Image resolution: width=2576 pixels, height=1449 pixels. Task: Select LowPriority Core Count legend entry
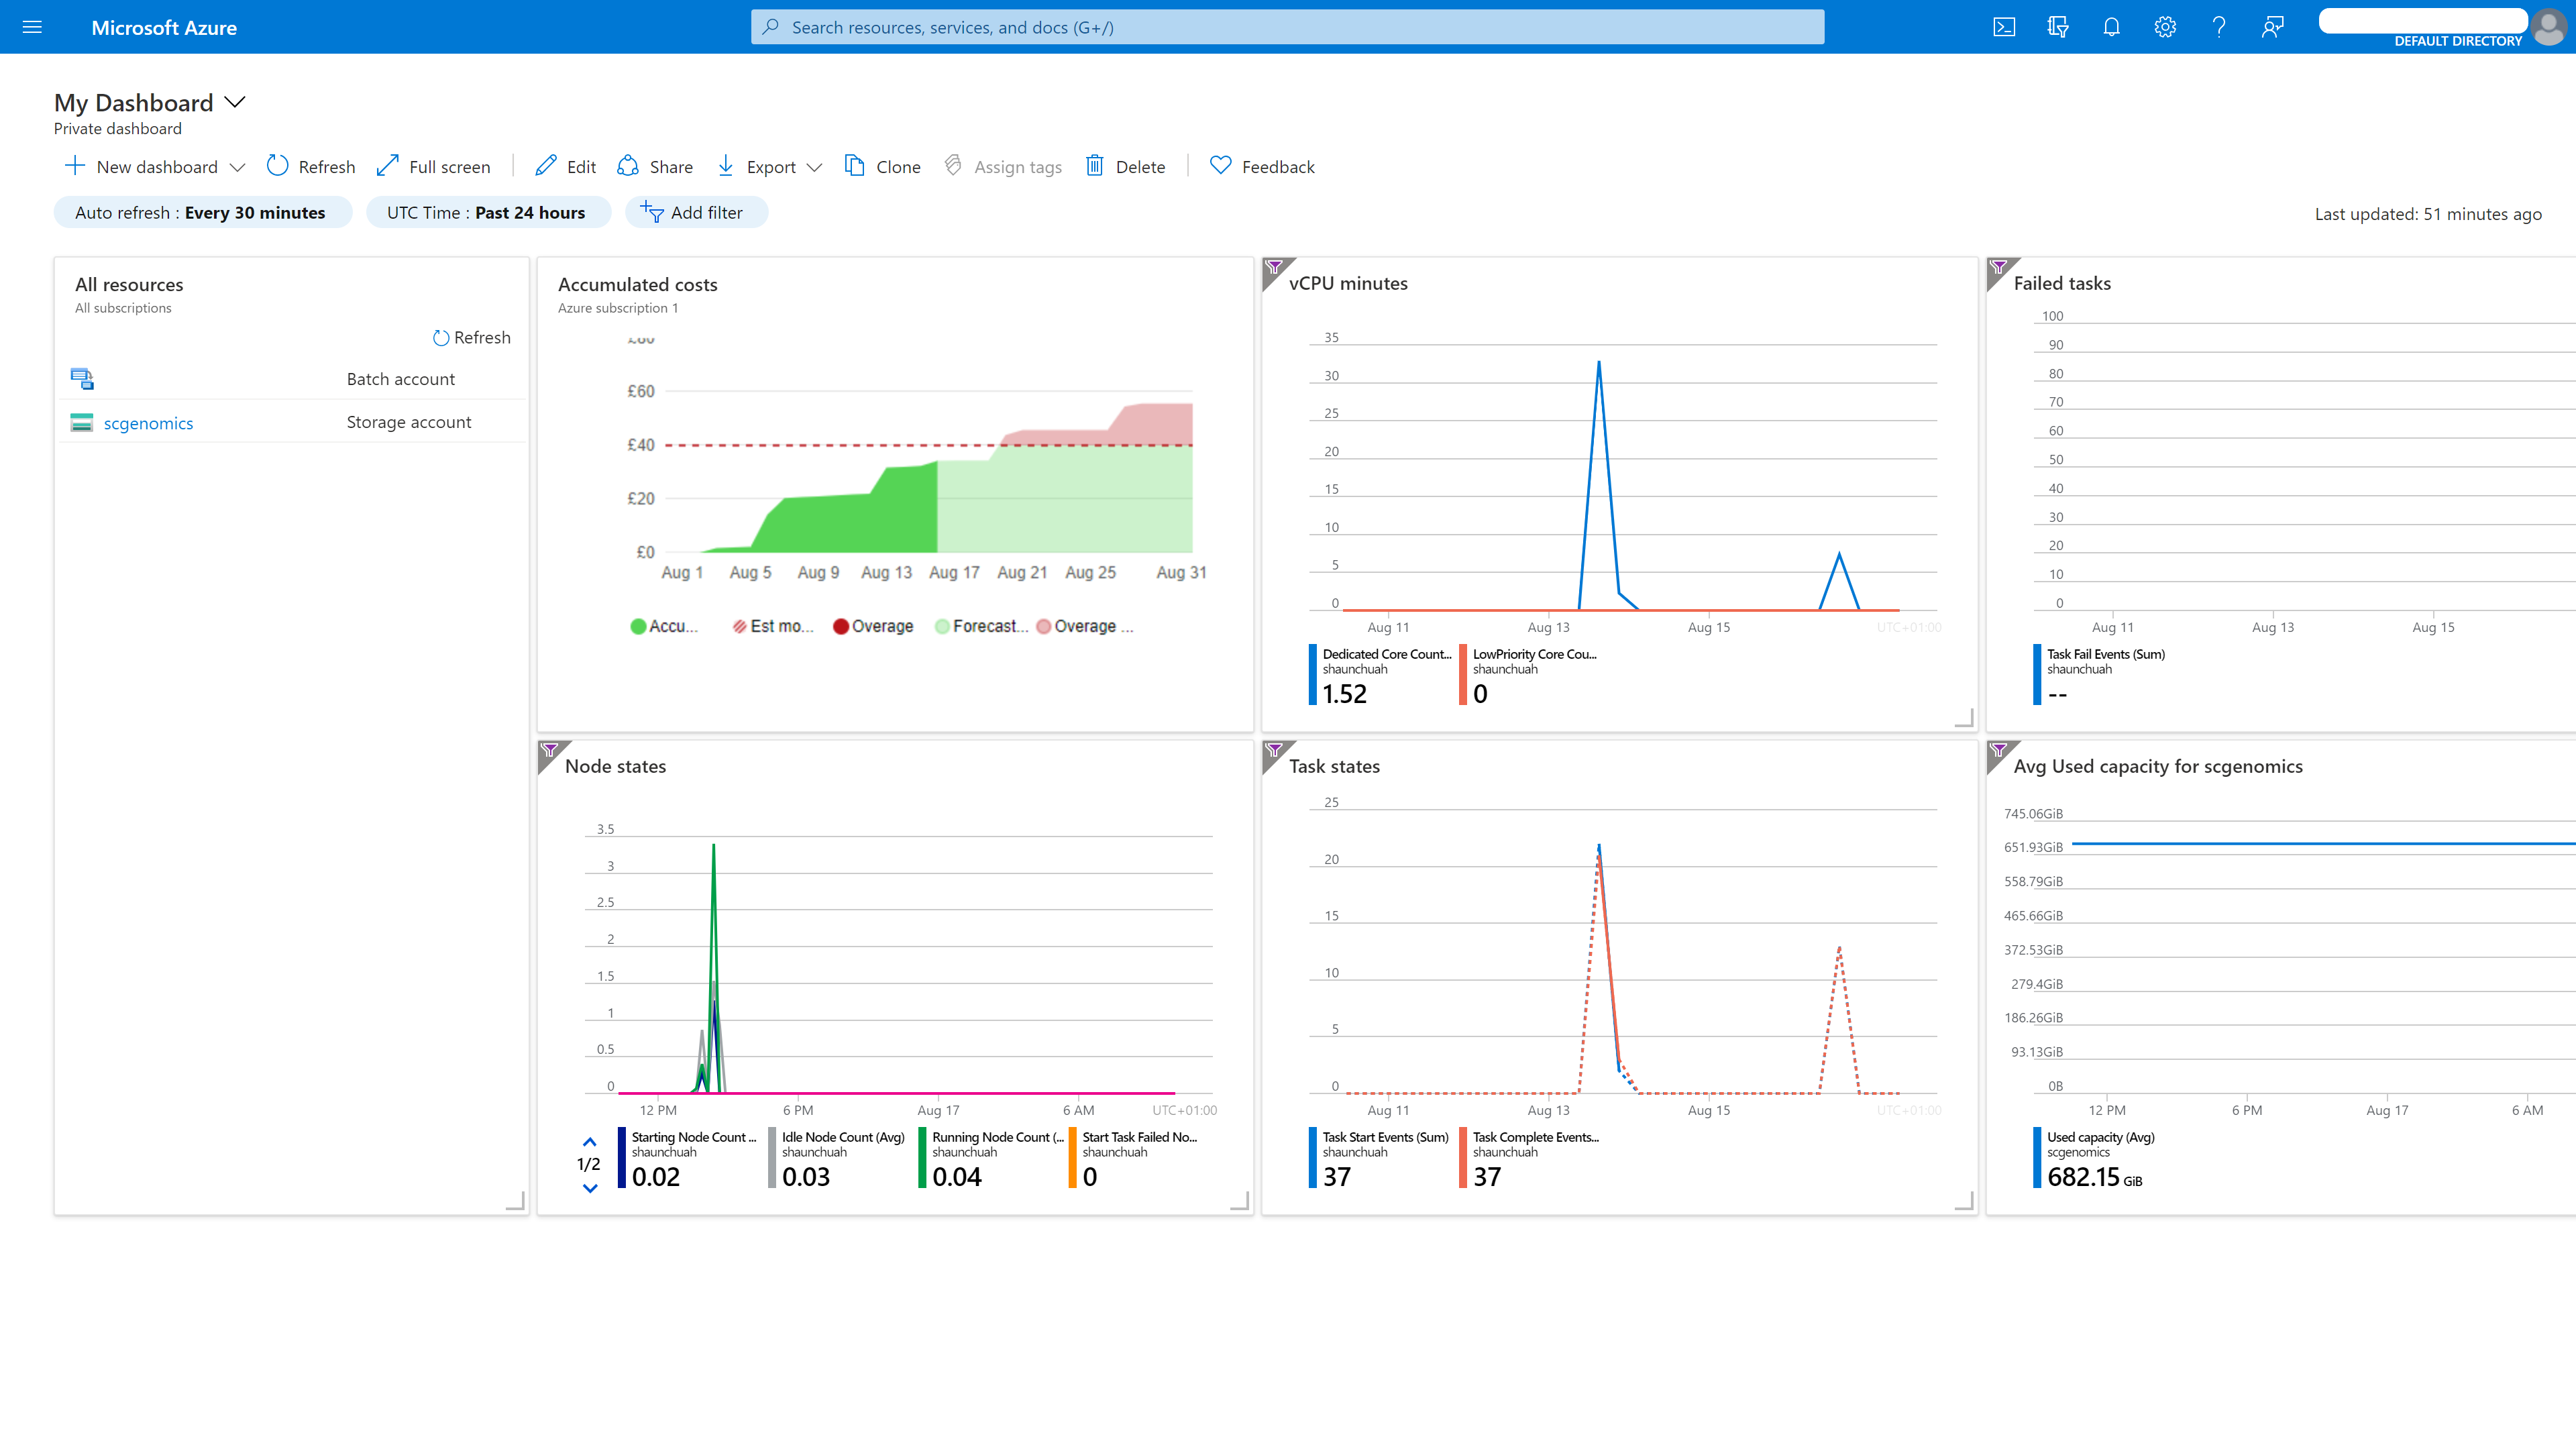[x=1530, y=675]
